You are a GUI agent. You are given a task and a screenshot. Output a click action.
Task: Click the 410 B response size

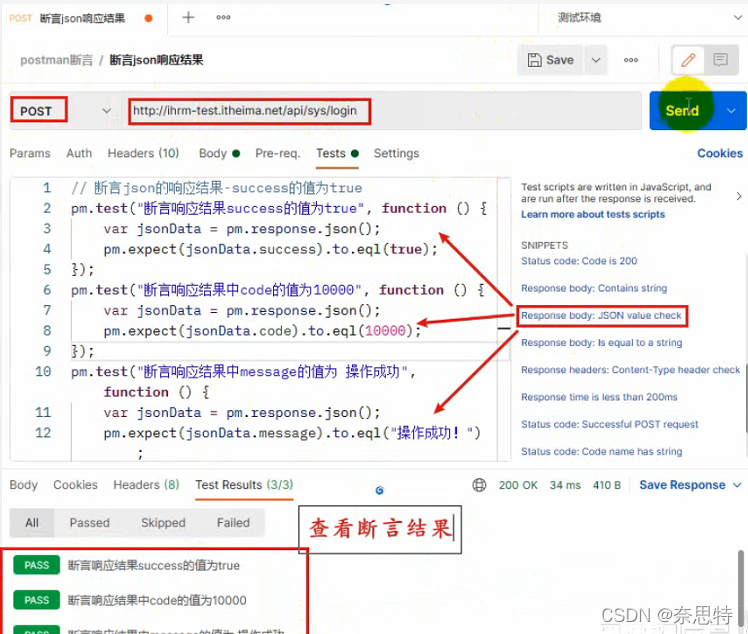tap(607, 485)
